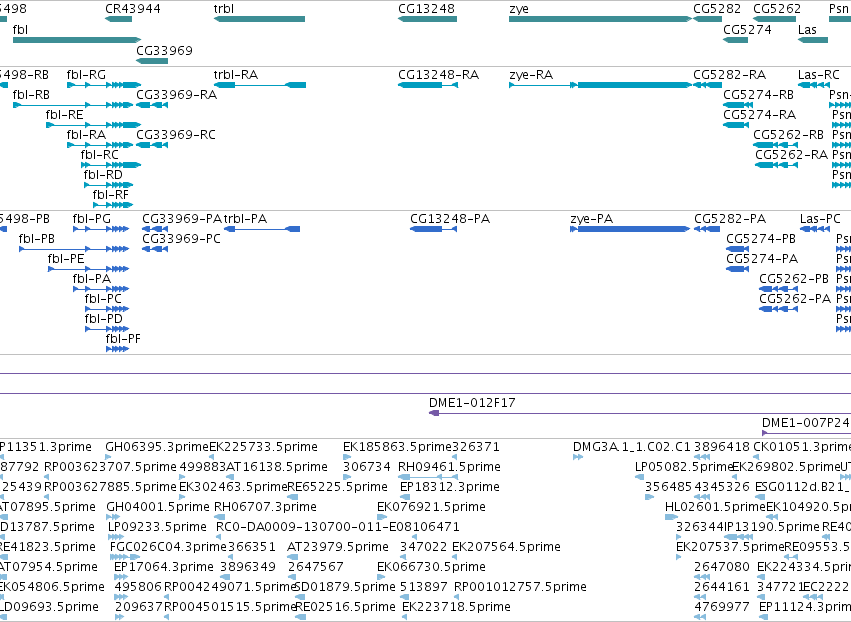Click the fbl-RG transcript label

pos(86,75)
